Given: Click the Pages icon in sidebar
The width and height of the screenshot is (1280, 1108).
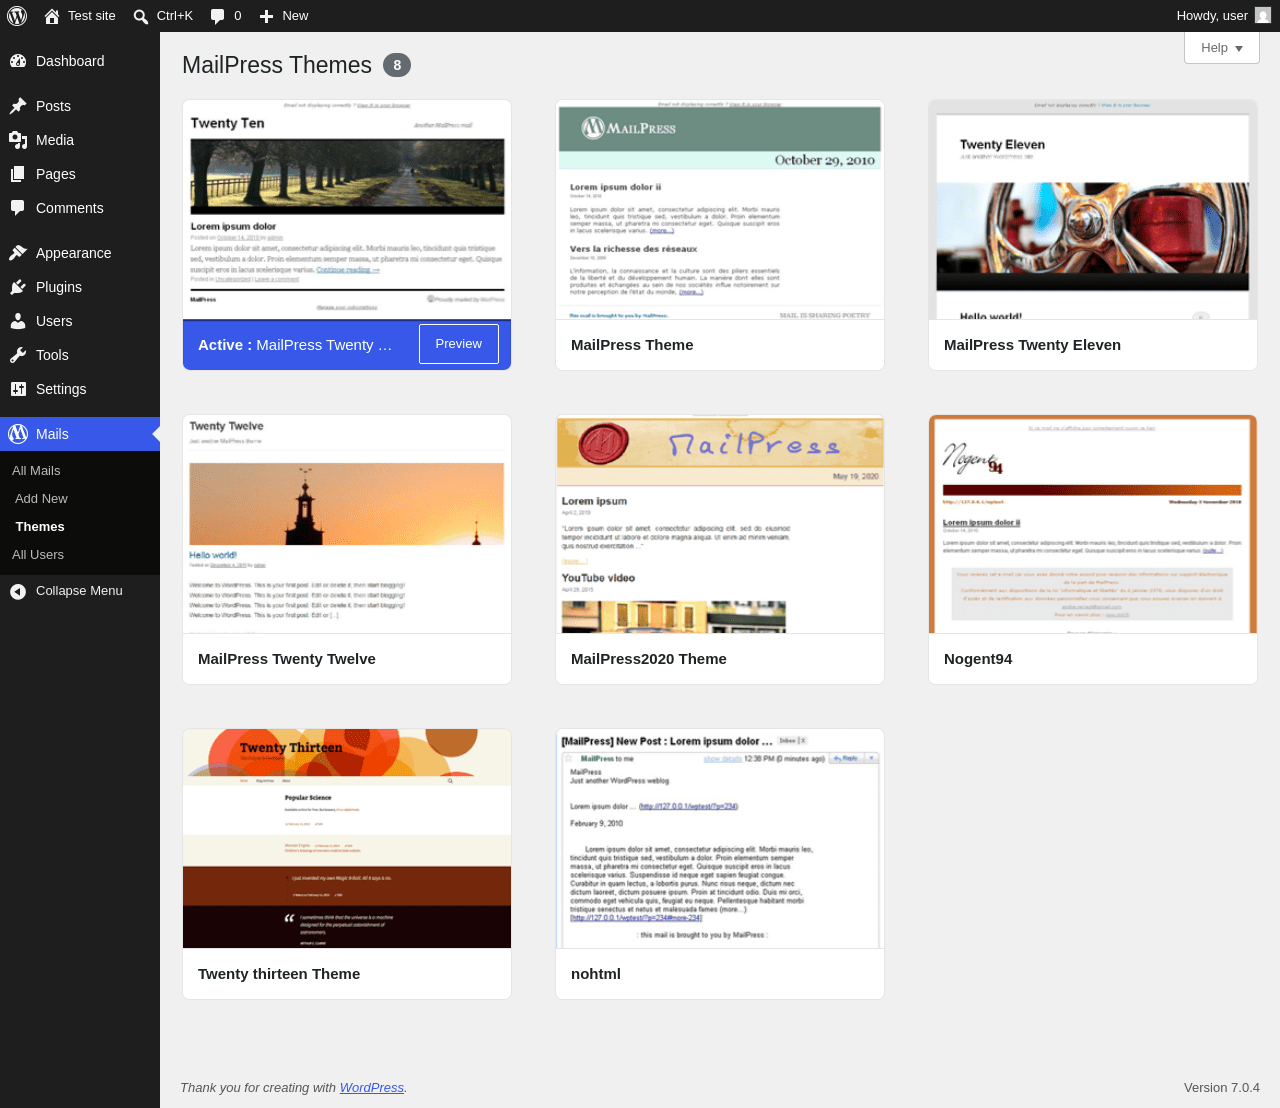Looking at the screenshot, I should pos(18,174).
